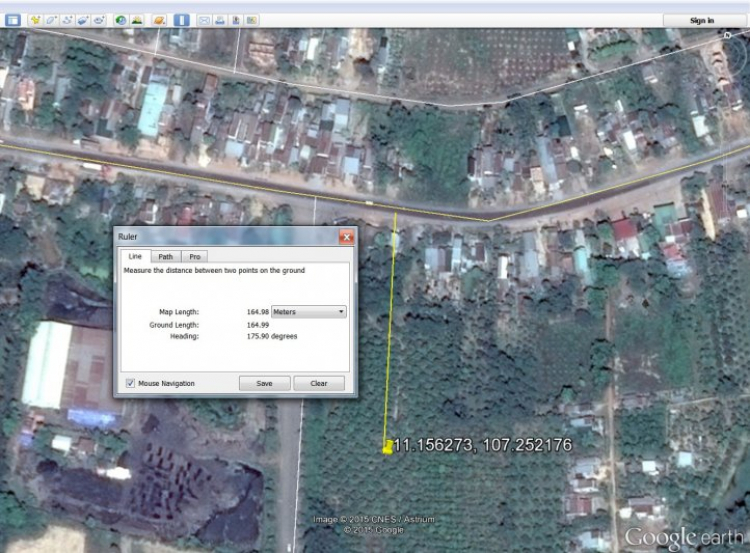Open the Meters units dropdown
This screenshot has width=750, height=553.
[309, 312]
